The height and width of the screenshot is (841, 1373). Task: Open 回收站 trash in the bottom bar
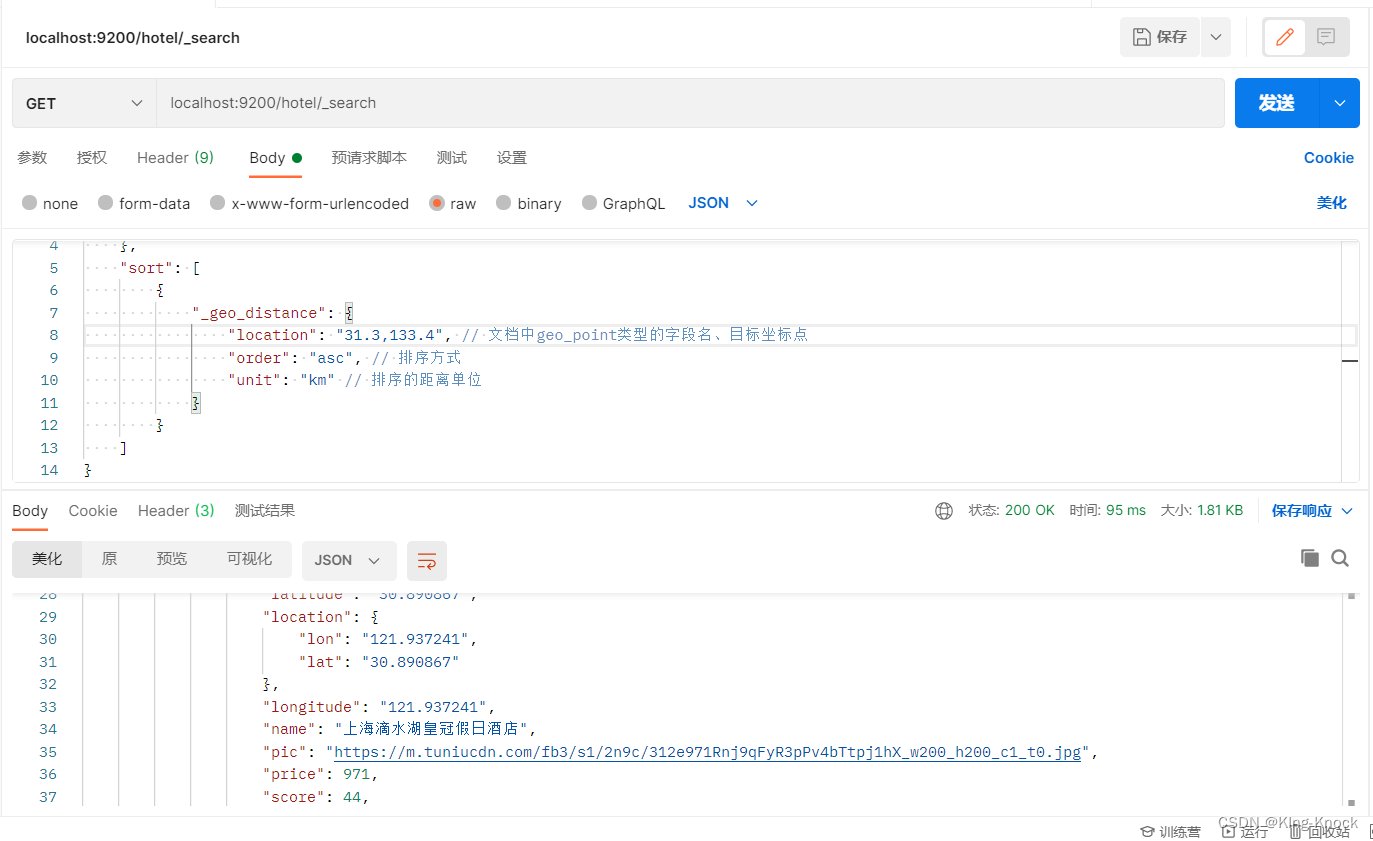tap(1319, 831)
